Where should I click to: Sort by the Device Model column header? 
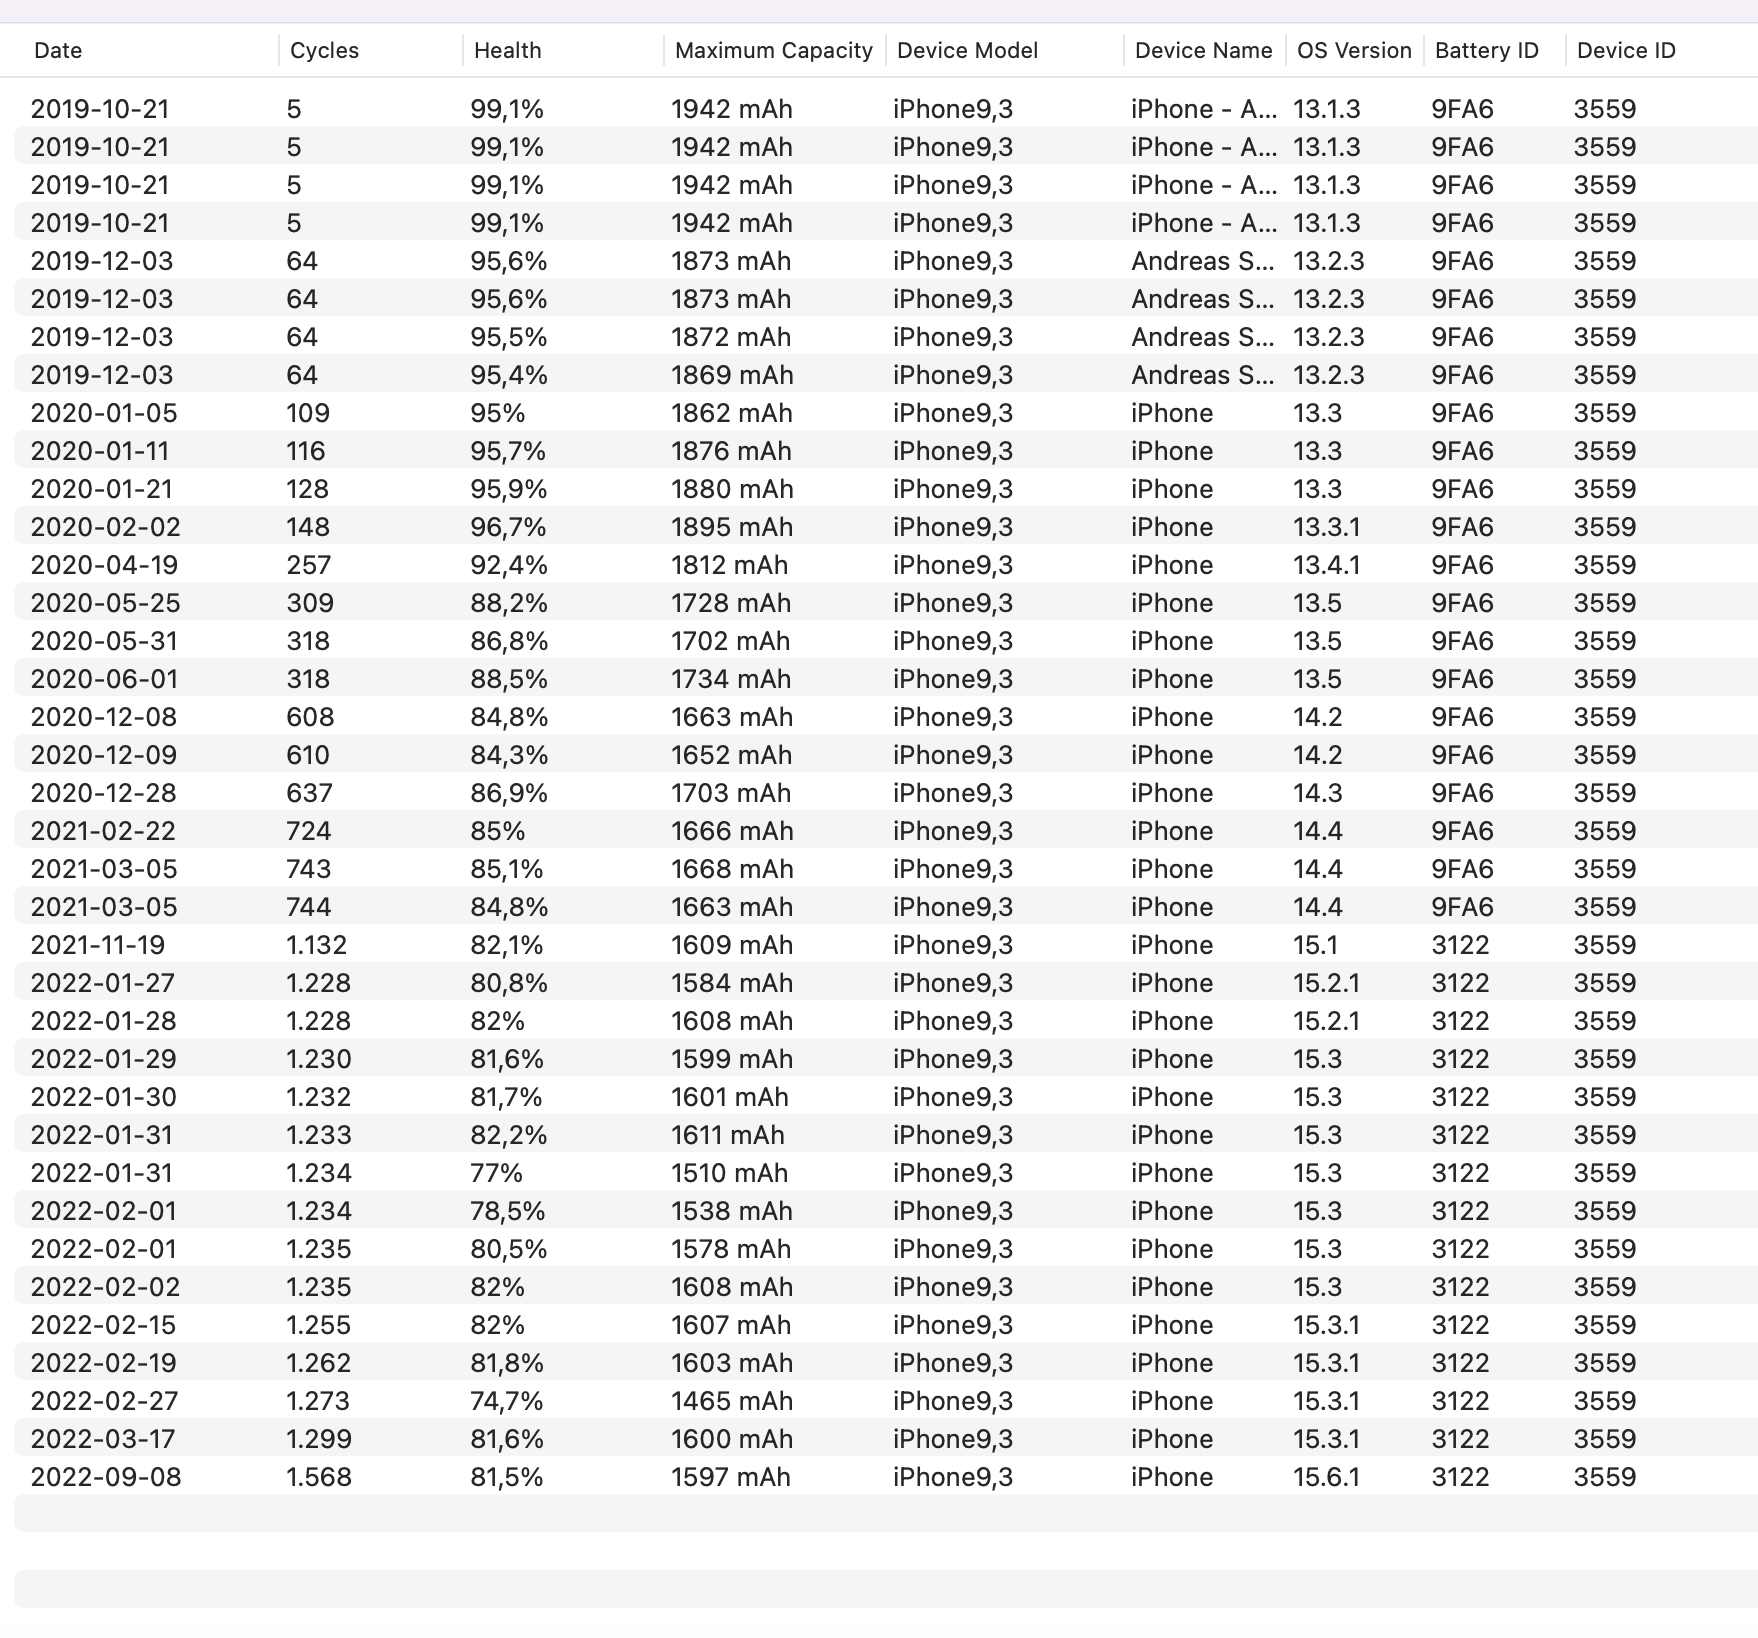coord(967,50)
